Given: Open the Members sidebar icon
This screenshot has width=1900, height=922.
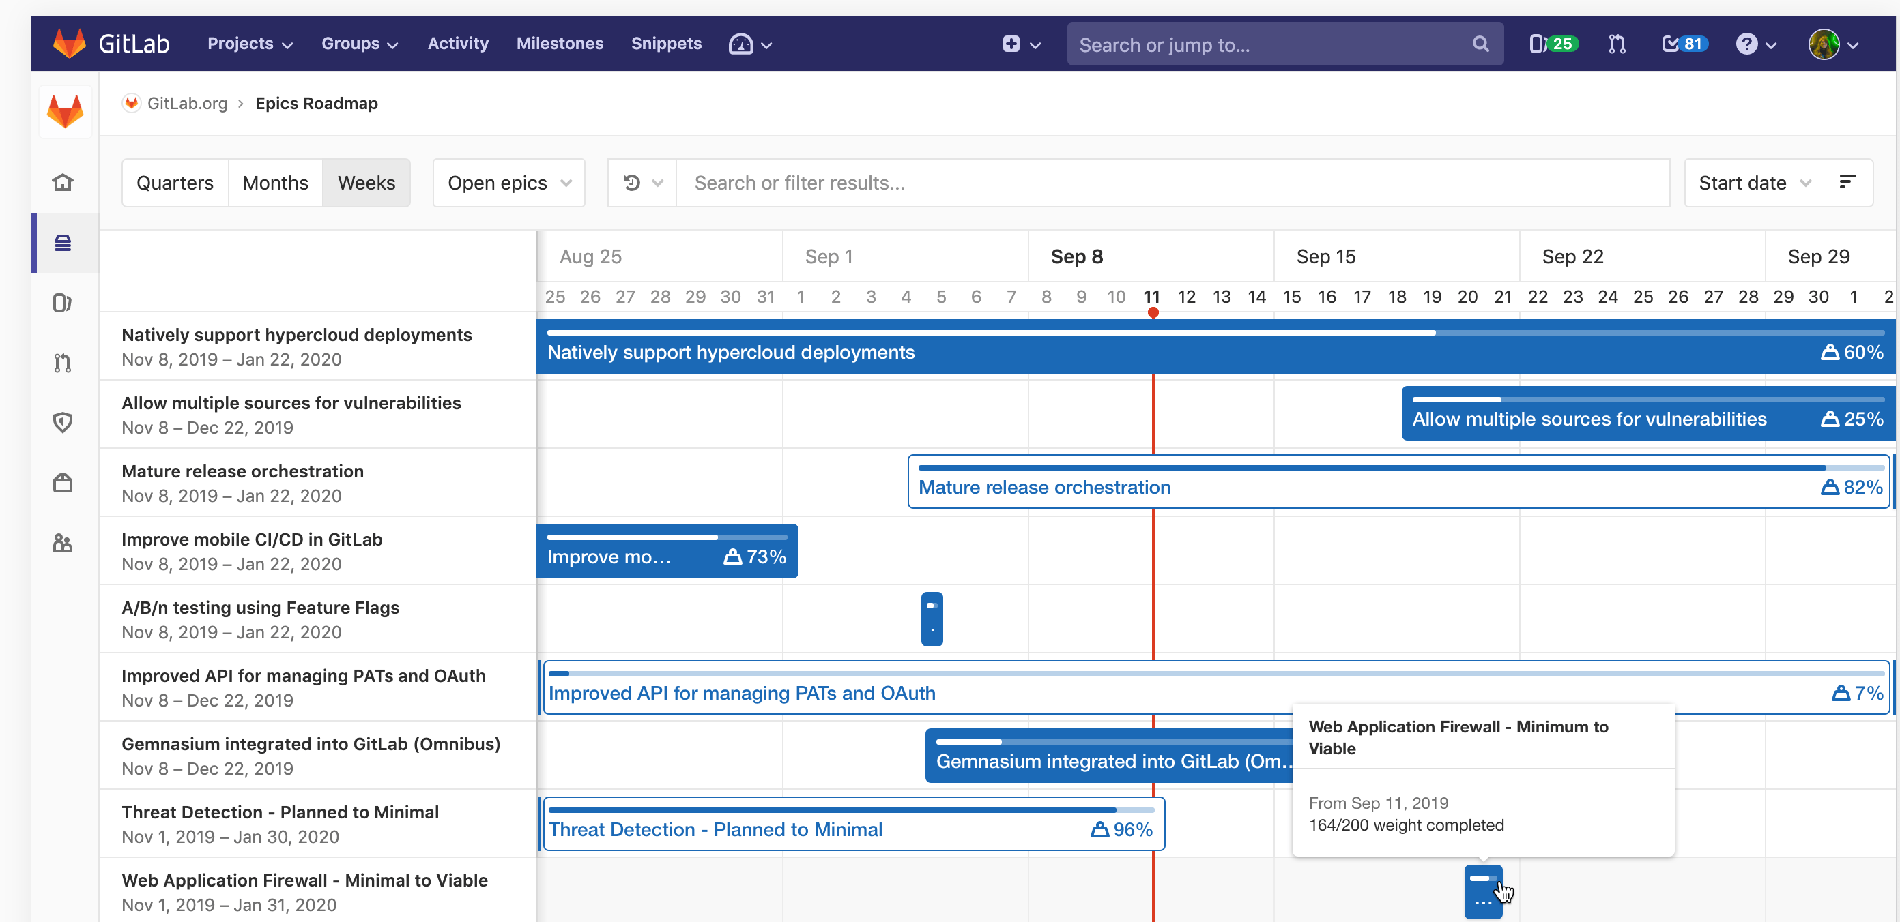Looking at the screenshot, I should [x=63, y=543].
